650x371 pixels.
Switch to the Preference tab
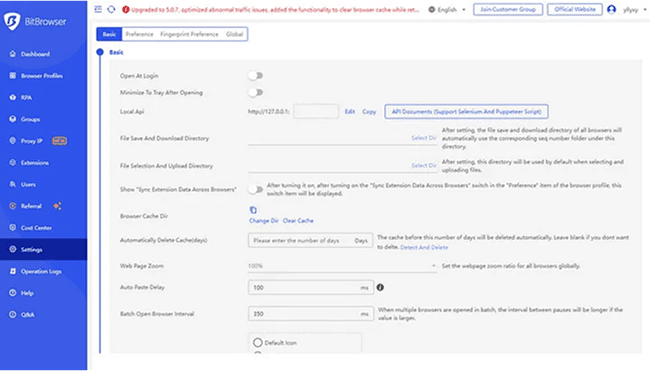[x=139, y=34]
